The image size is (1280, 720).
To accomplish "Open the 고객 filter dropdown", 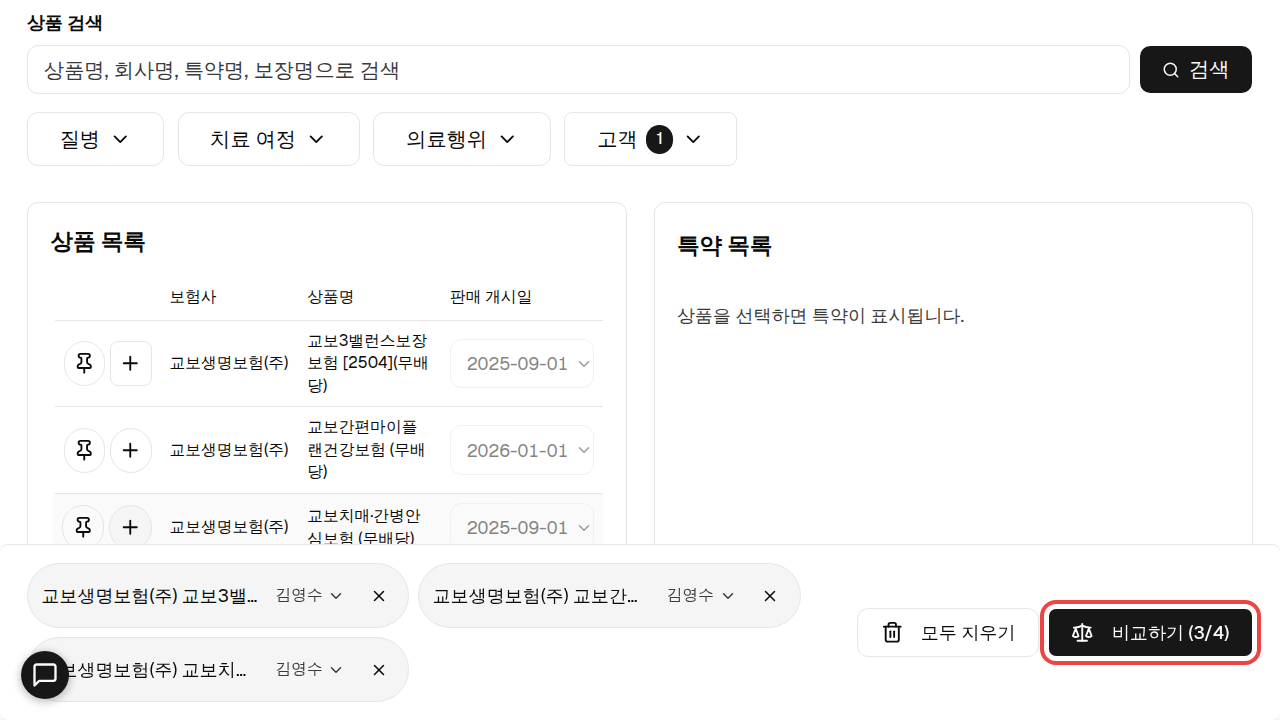I will pos(650,139).
